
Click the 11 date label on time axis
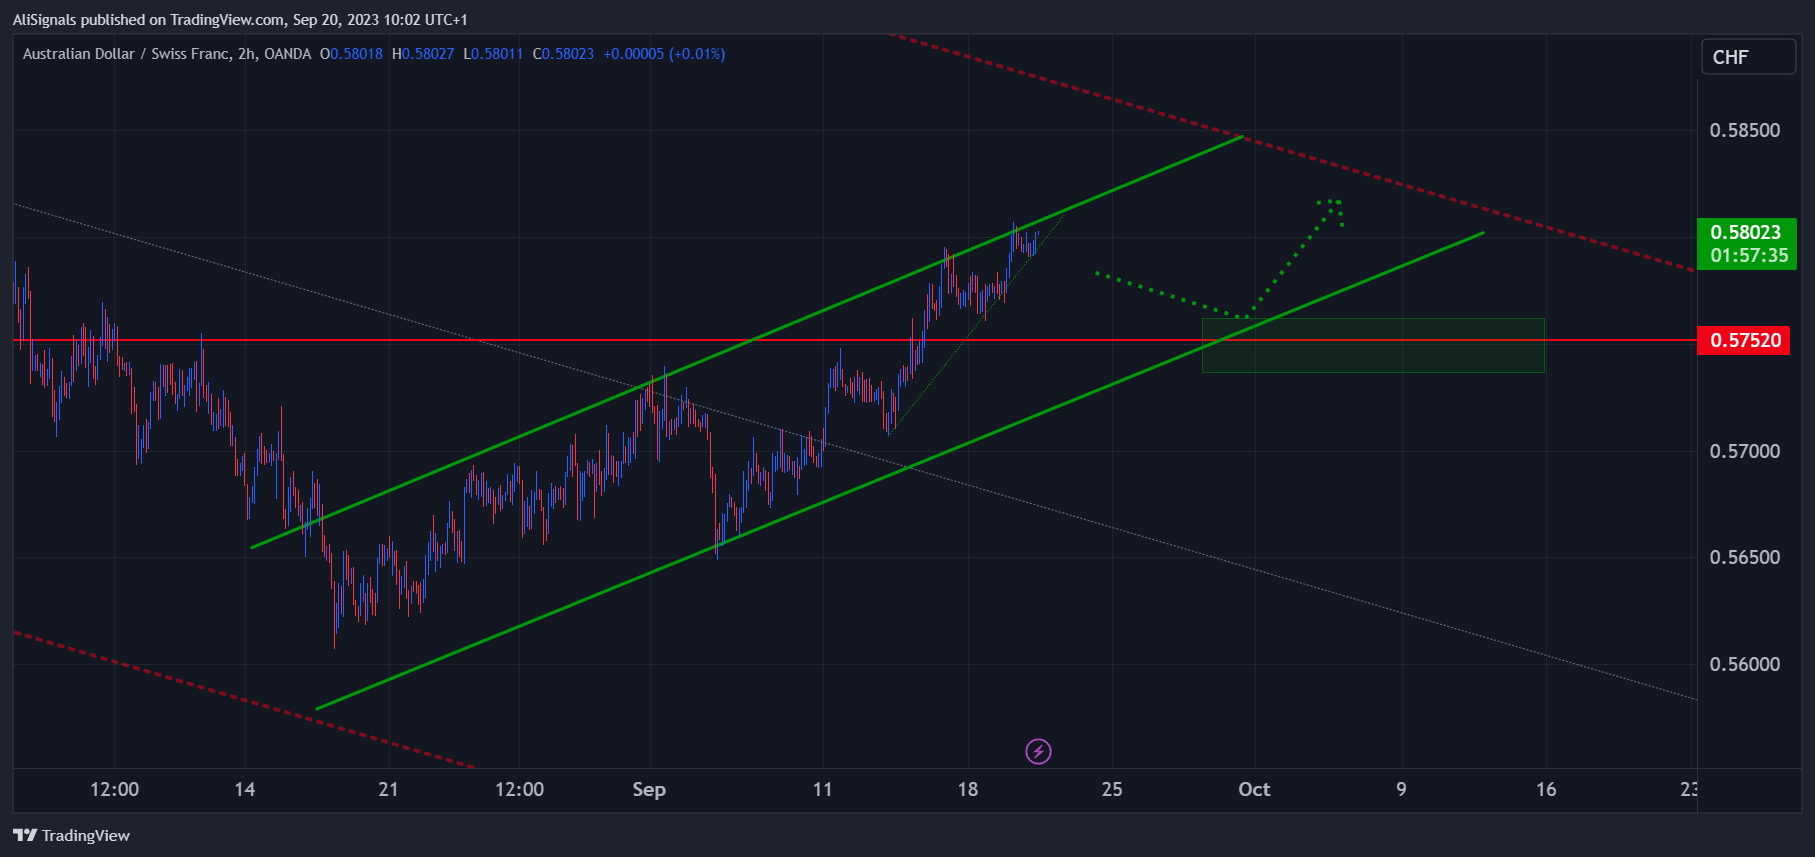822,789
